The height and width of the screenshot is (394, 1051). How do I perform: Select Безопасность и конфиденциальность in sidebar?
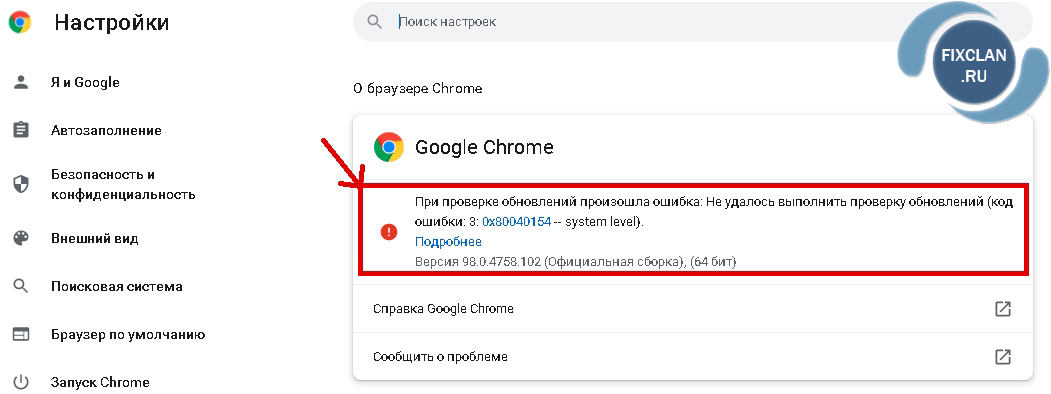123,184
